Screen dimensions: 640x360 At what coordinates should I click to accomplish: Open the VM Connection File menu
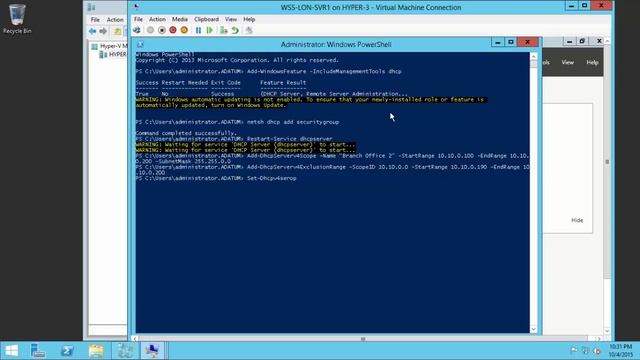pos(138,19)
